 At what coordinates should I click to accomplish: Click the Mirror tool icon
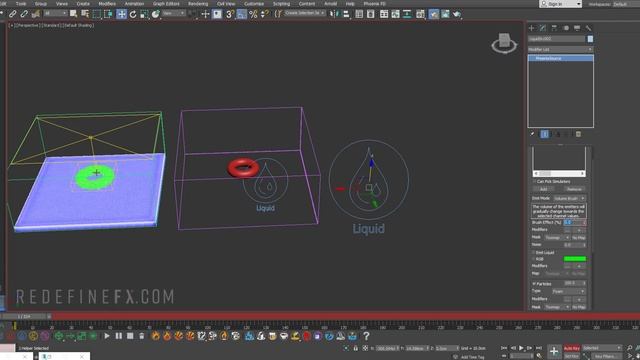click(x=335, y=14)
